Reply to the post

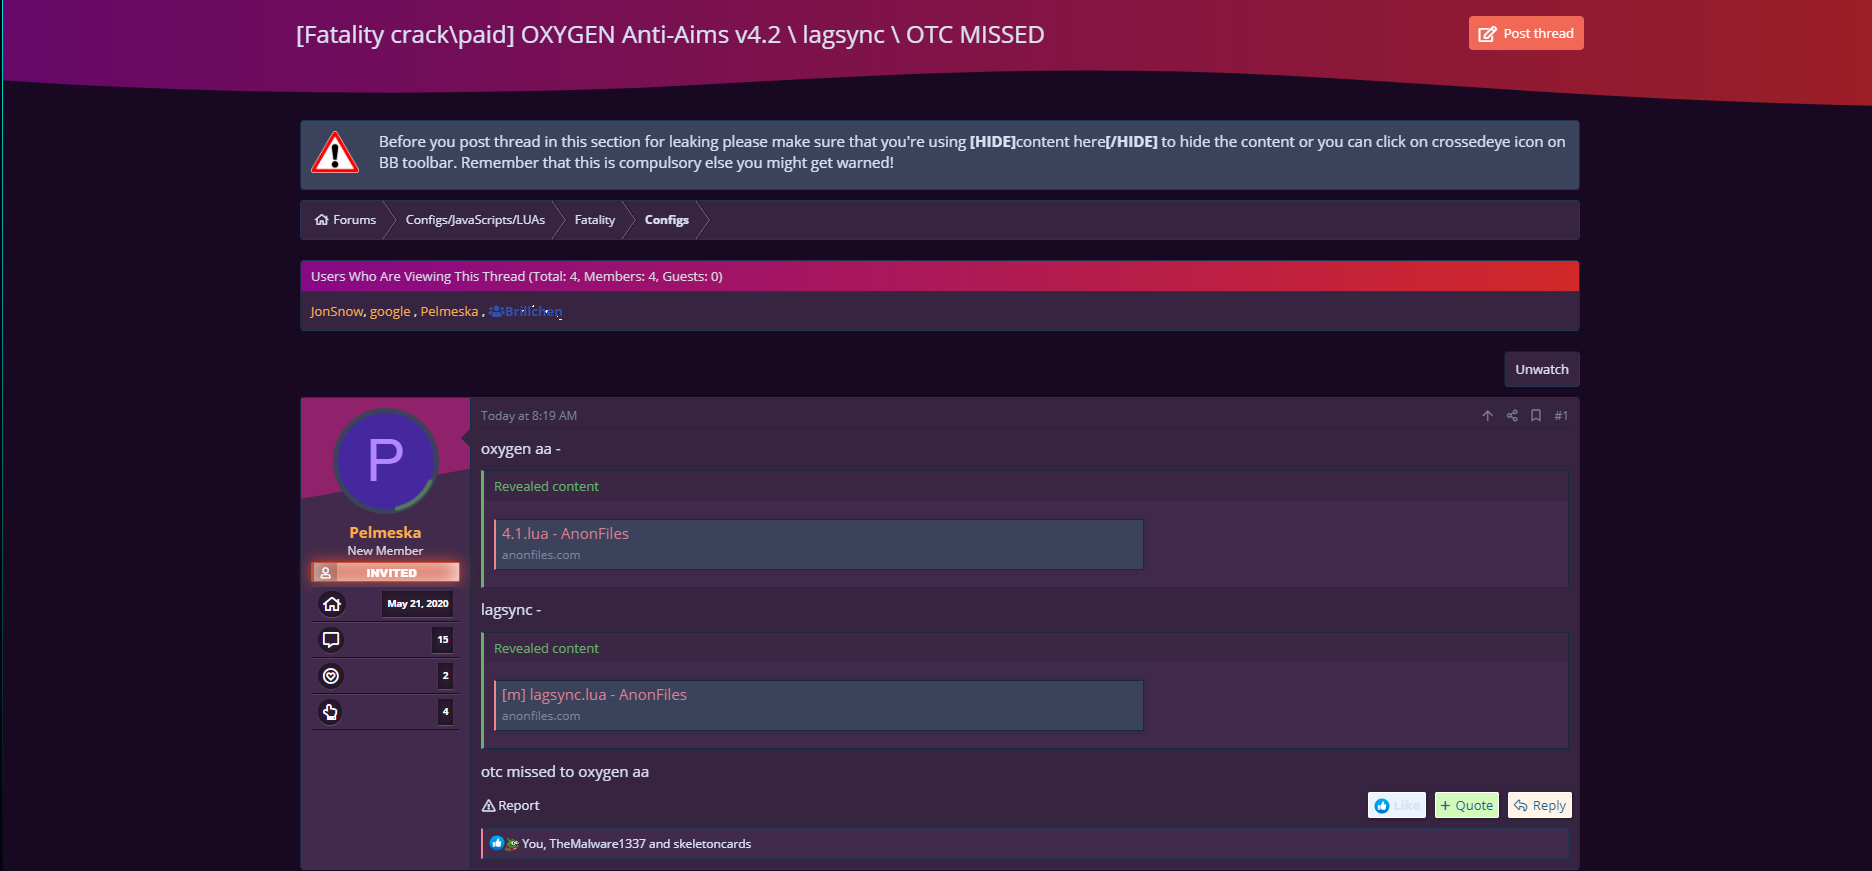point(1540,805)
